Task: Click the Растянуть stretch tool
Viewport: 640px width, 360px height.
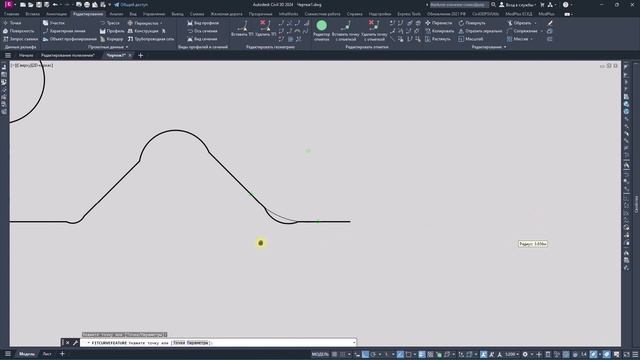Action: coord(438,39)
